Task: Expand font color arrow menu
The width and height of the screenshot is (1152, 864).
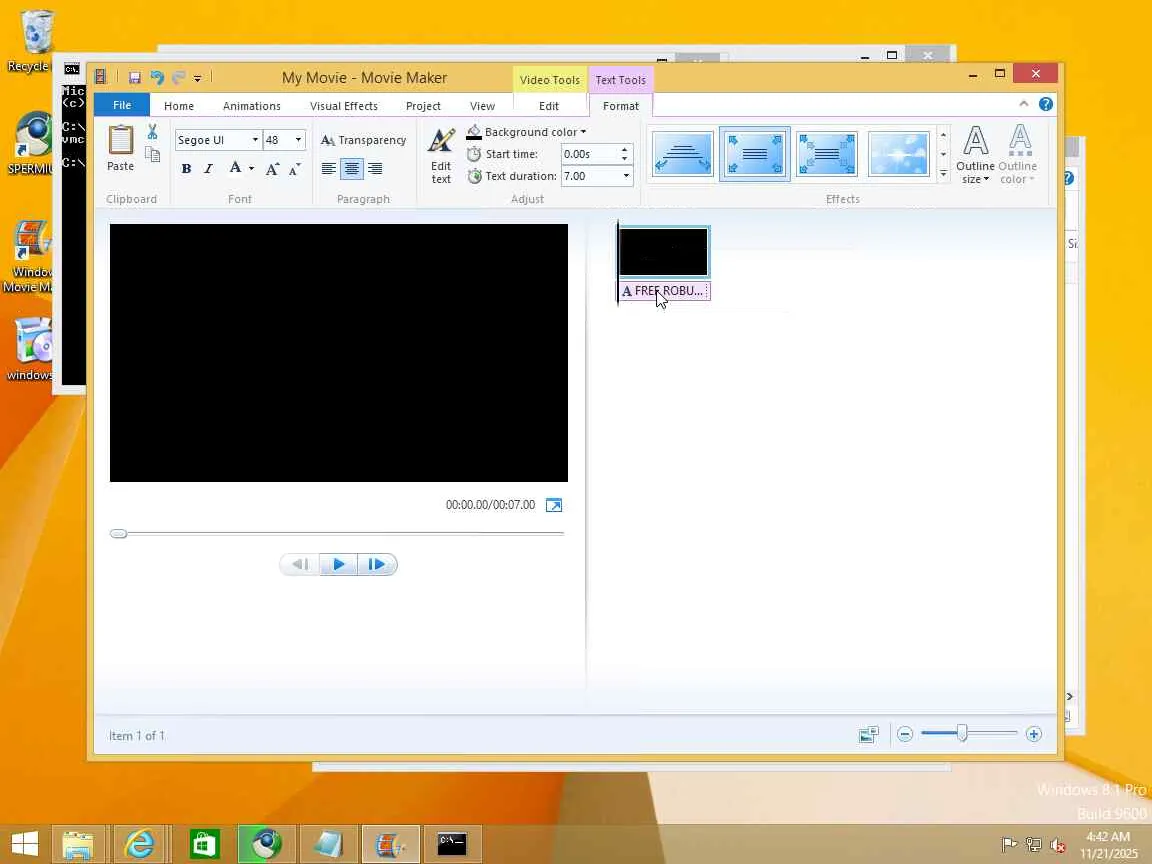Action: (x=251, y=169)
